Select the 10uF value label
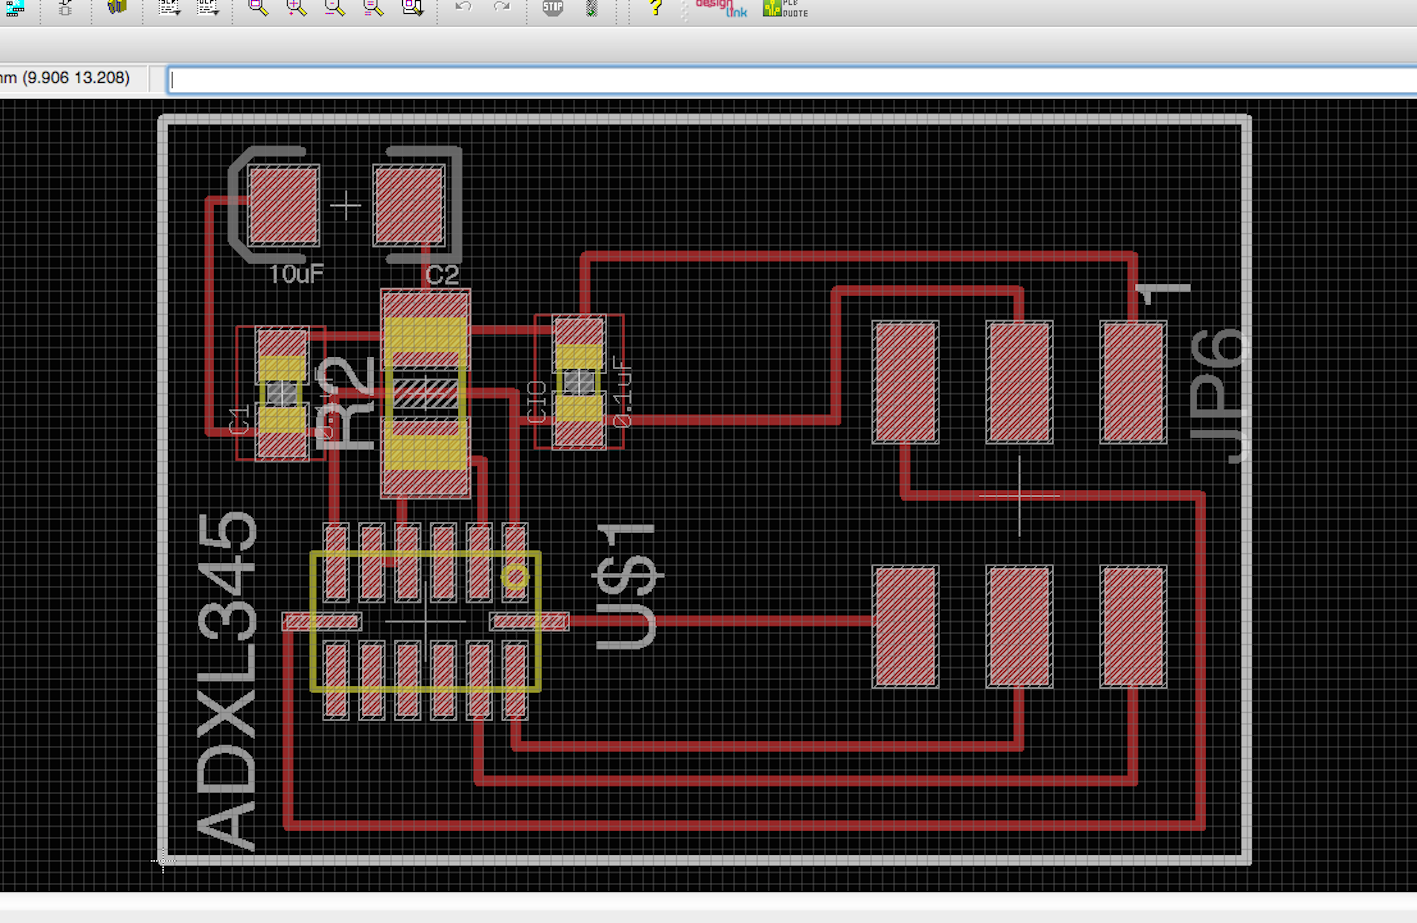 point(296,274)
